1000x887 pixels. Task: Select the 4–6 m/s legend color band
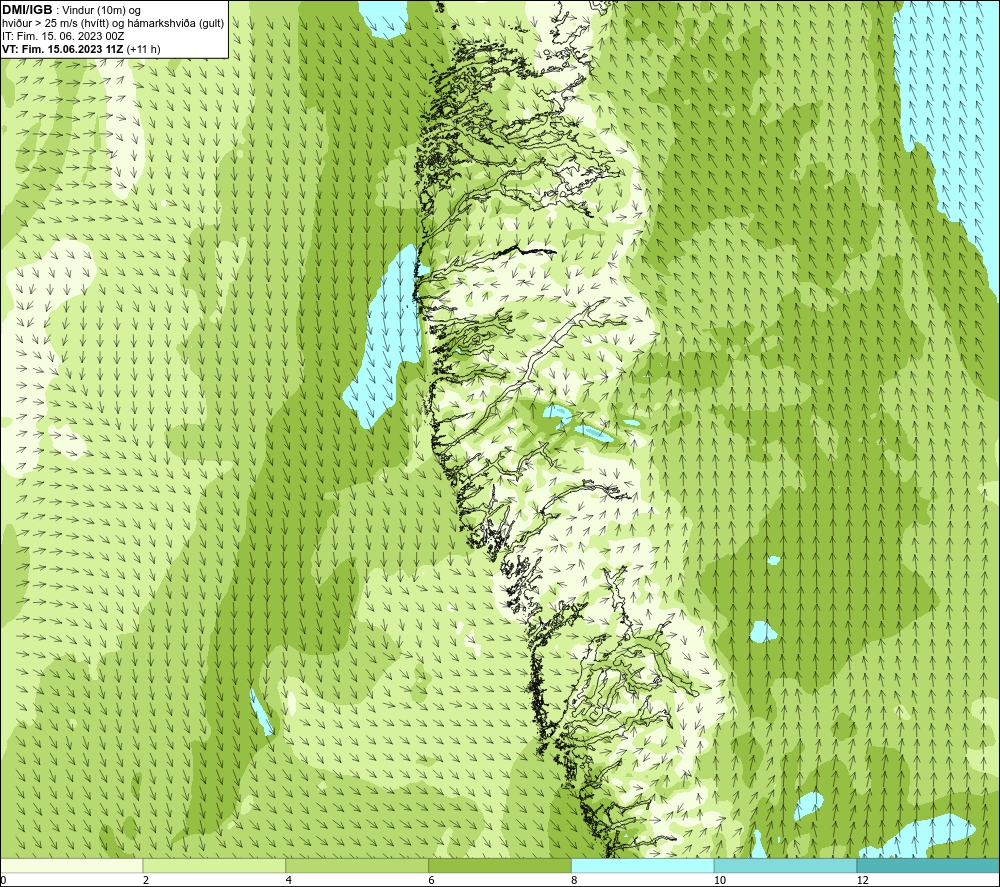coord(357,866)
